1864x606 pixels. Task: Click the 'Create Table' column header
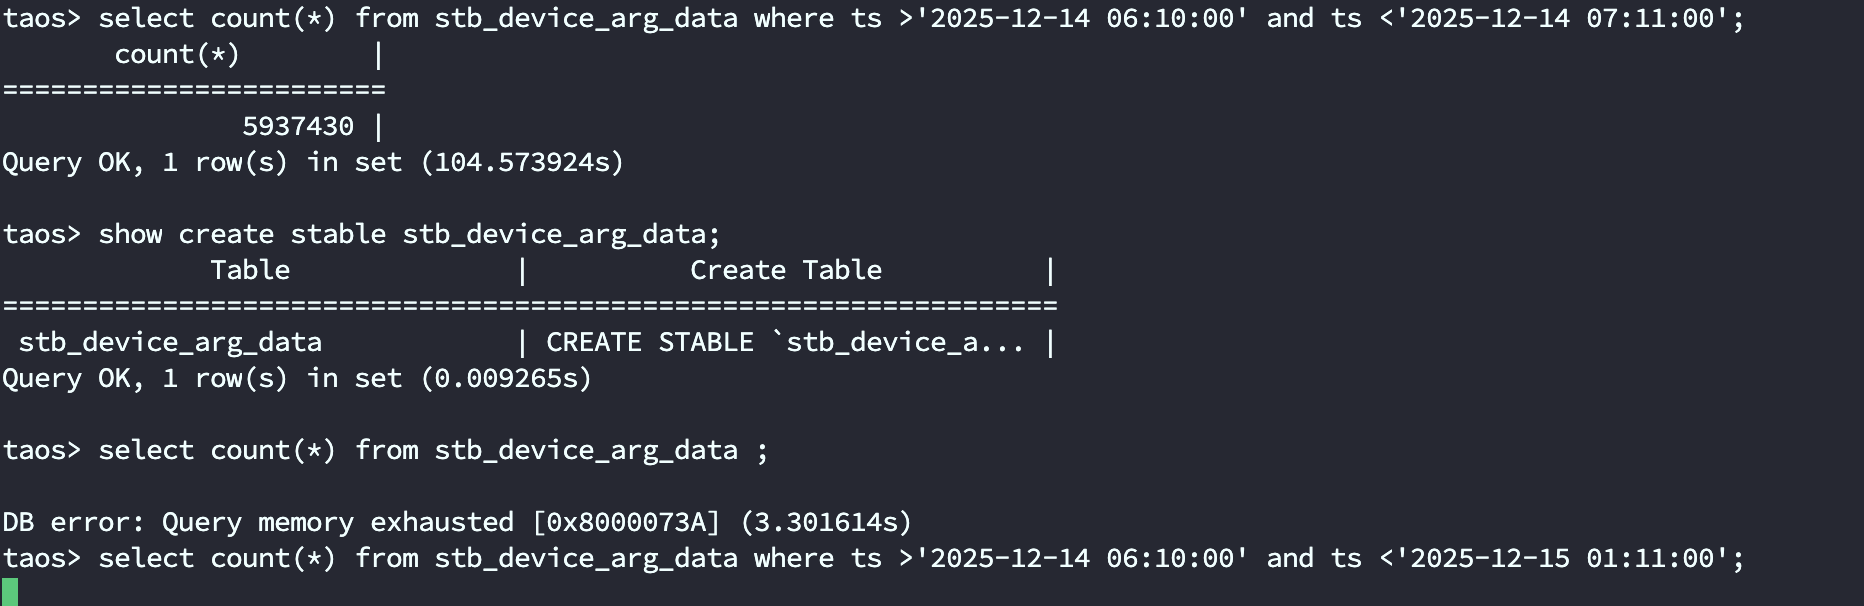[785, 270]
